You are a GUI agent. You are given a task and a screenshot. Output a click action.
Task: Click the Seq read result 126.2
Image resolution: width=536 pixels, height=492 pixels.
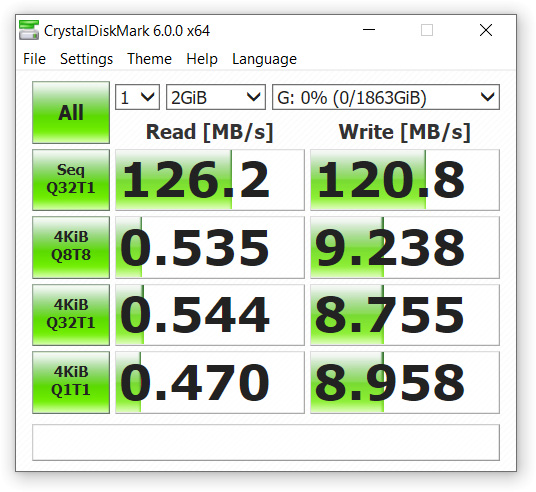[210, 180]
